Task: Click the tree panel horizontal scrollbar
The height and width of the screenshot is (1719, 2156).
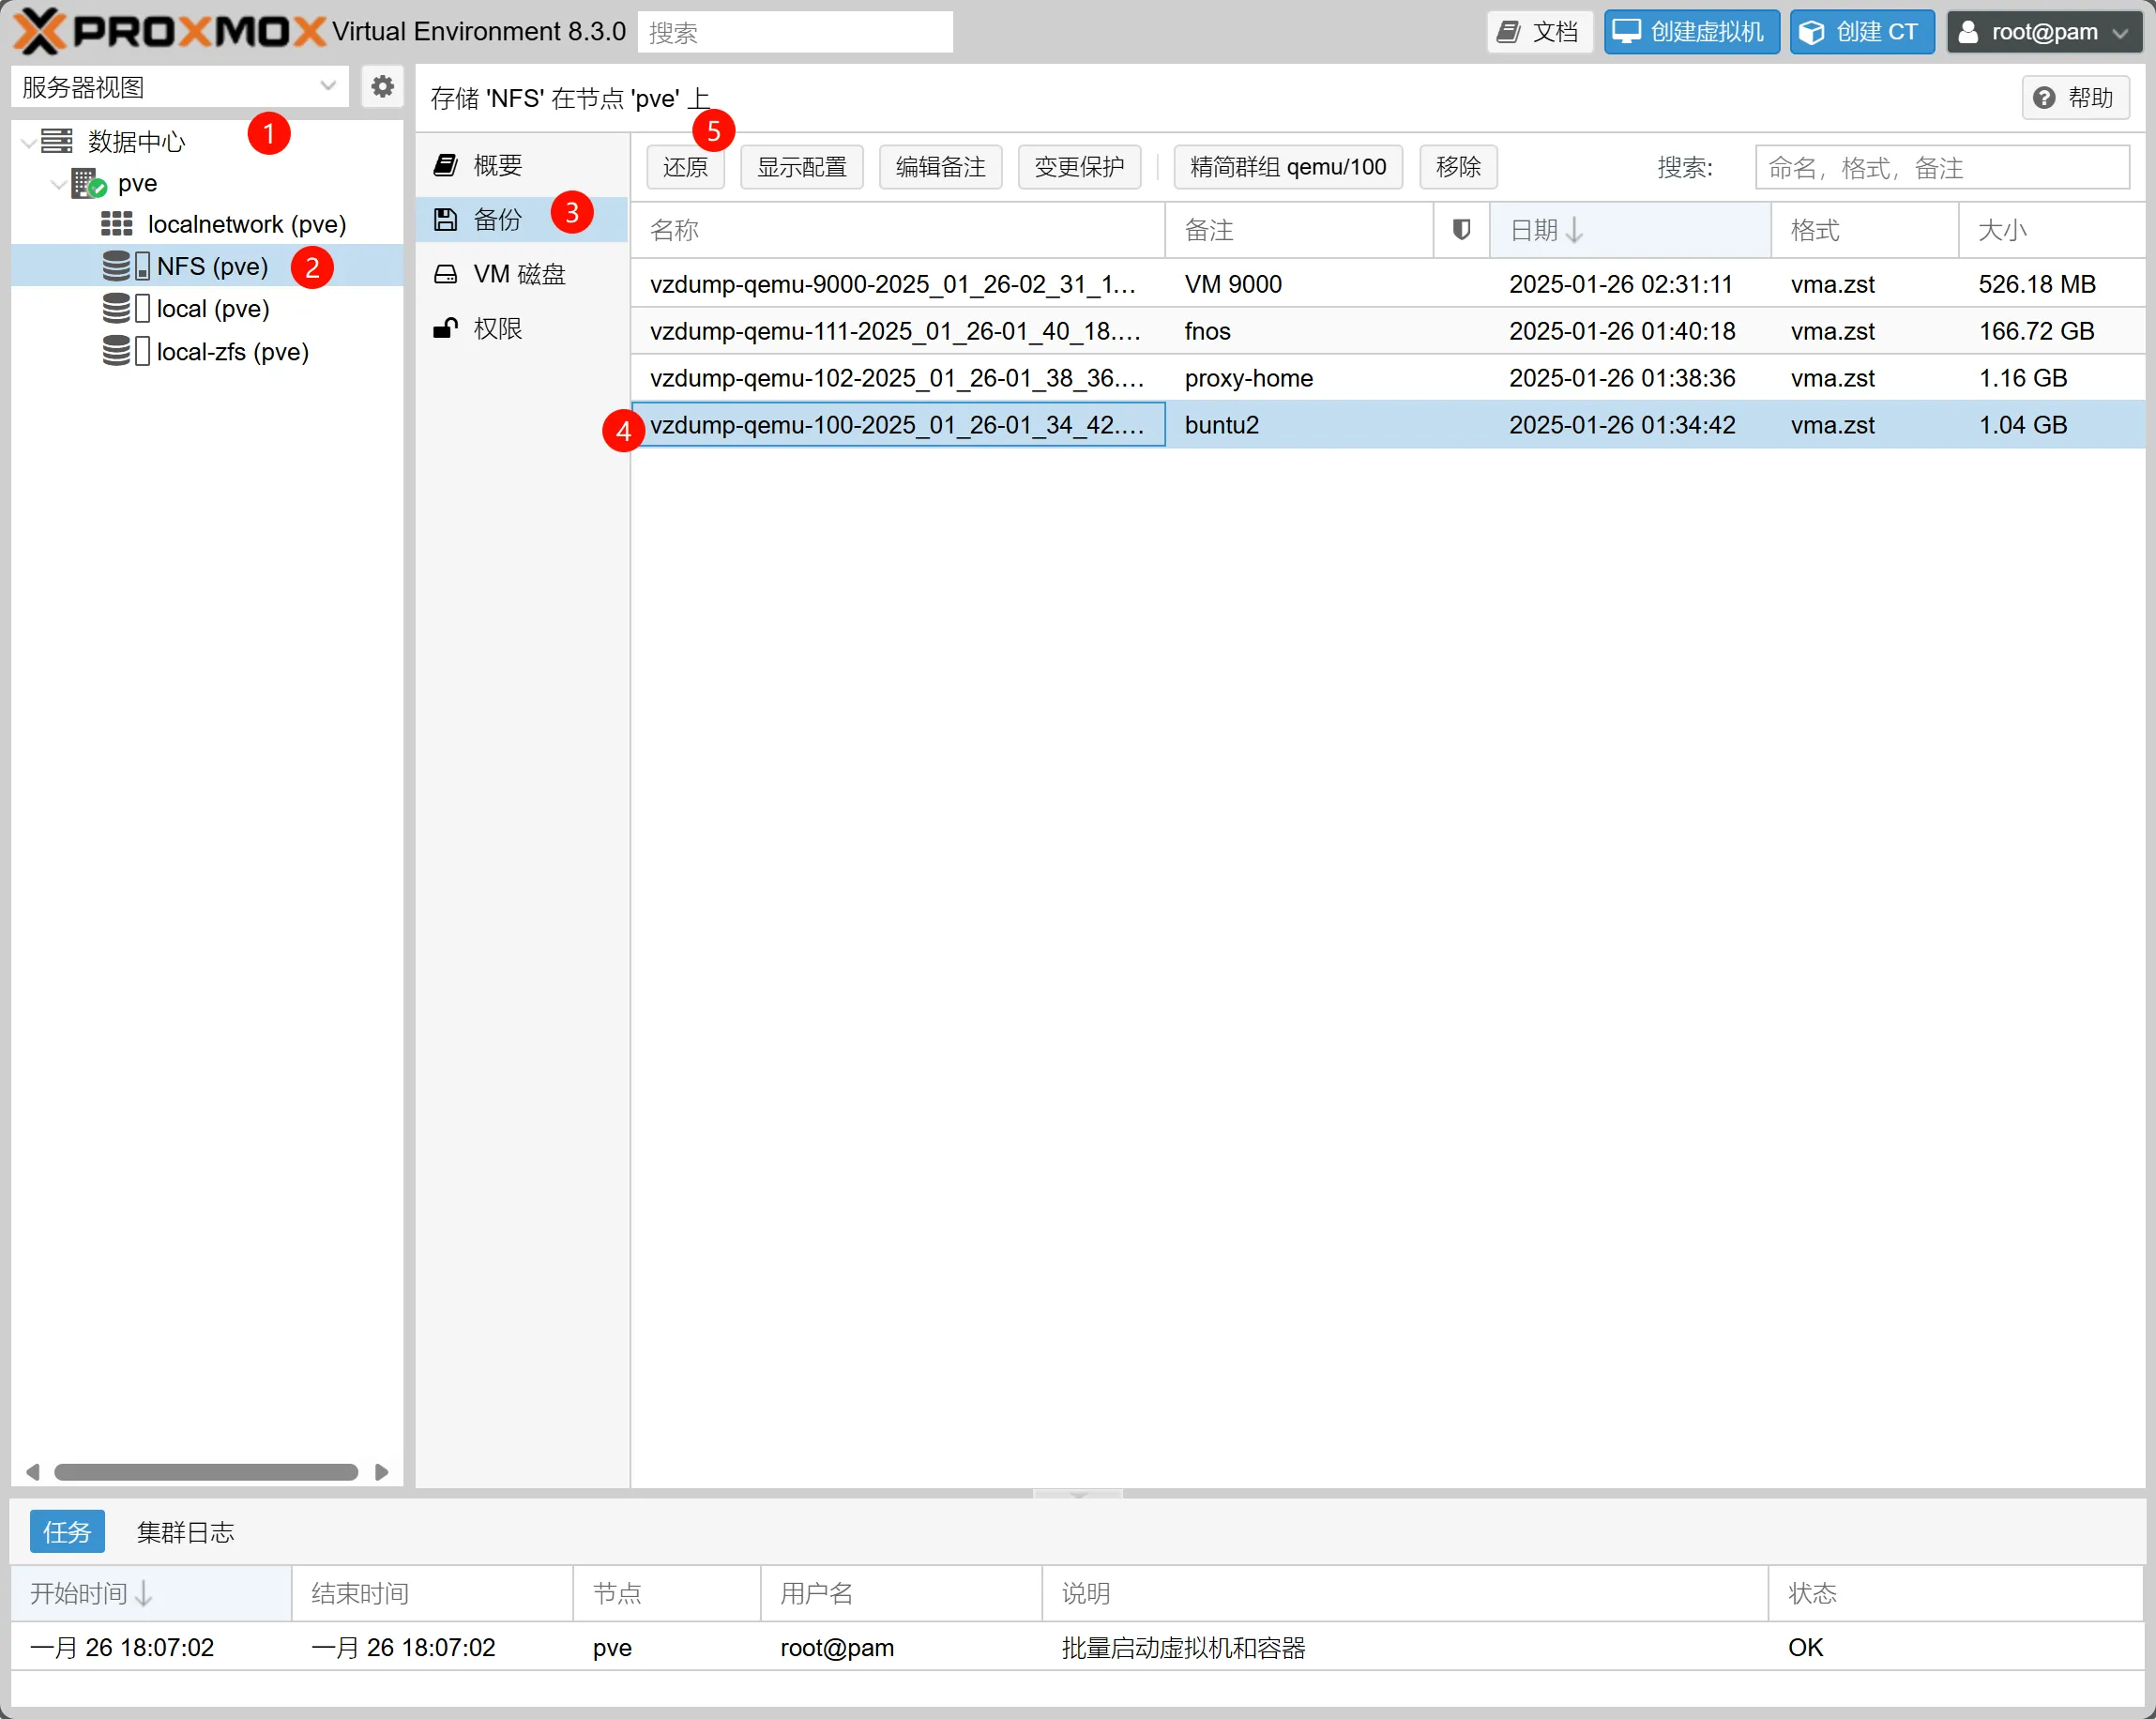Action: [206, 1472]
